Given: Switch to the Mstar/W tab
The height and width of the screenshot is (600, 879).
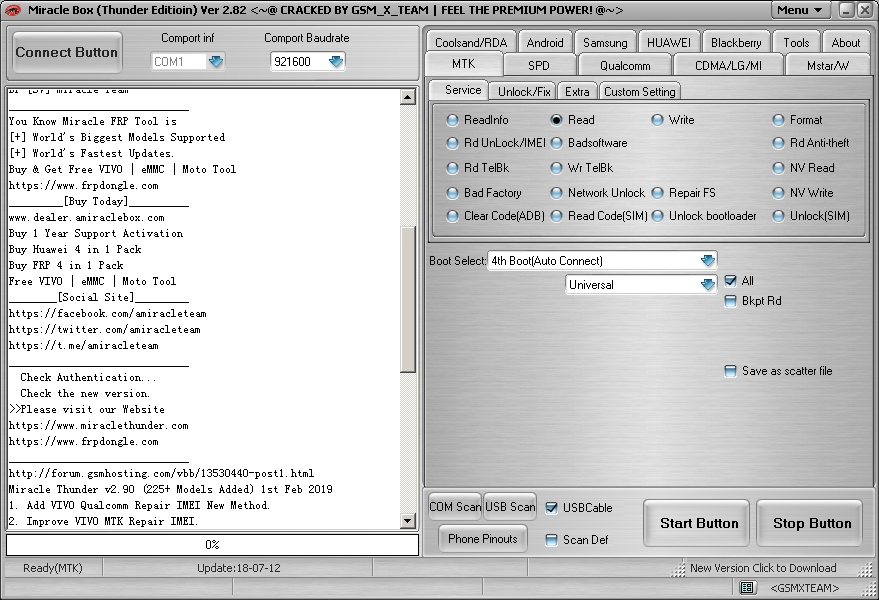Looking at the screenshot, I should pos(827,65).
